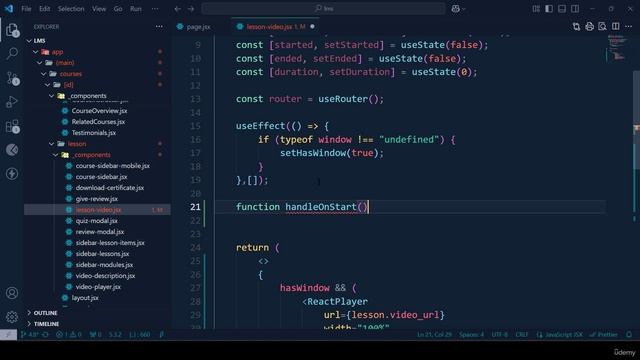Click Ln 21, Col 29 cursor position

pyautogui.click(x=434, y=335)
